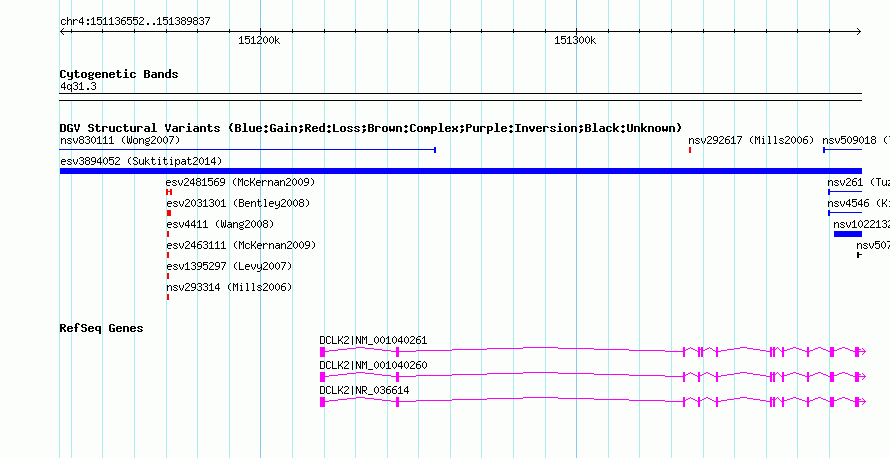Click the first exon of DCLK2 NR_036614
Viewport: 890px width, 458px height.
coord(322,401)
